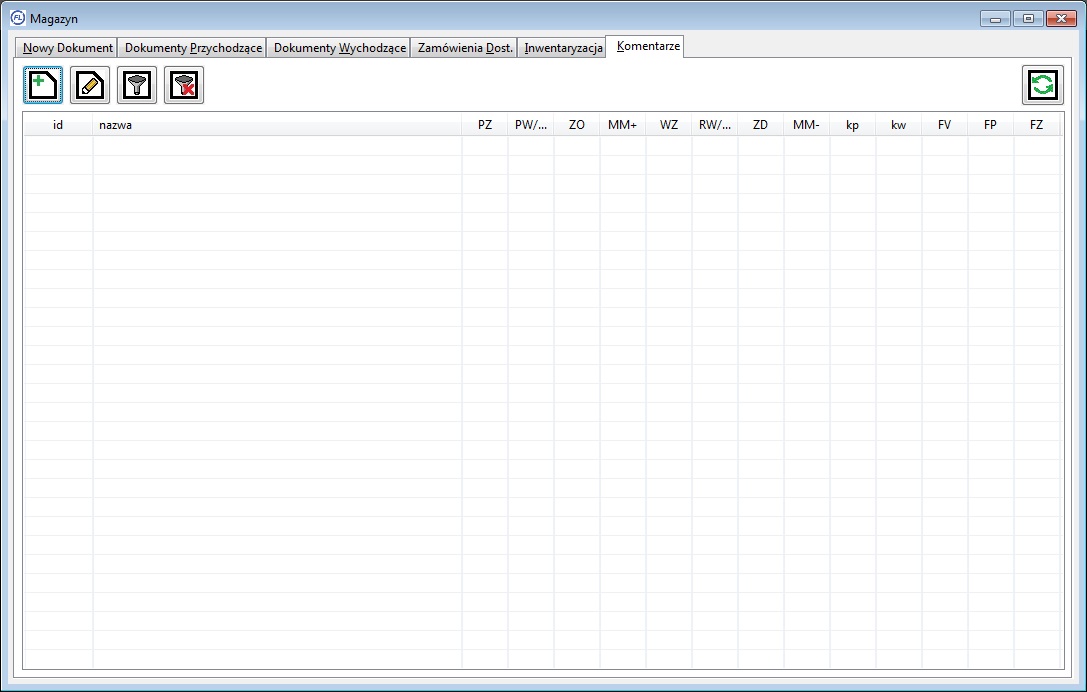Click the PZ column header
This screenshot has height=692, width=1087.
point(485,125)
